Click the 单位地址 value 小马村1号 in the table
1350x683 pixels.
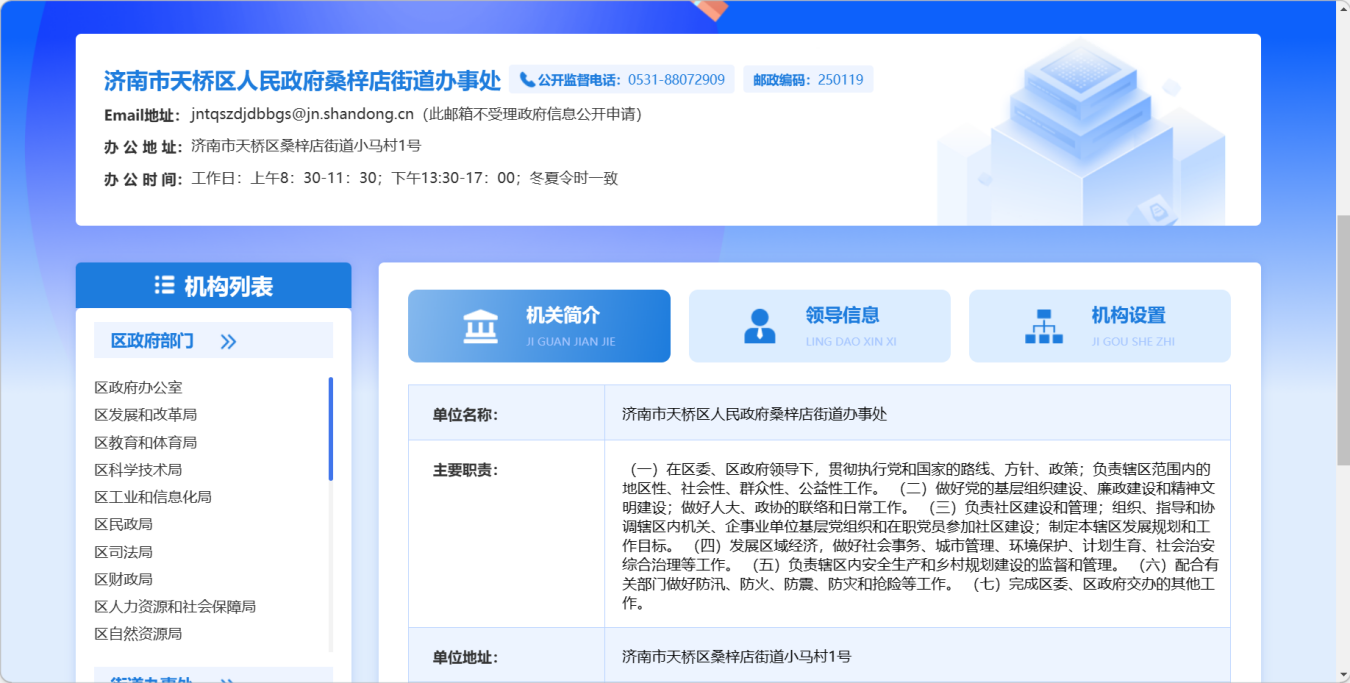[x=736, y=657]
